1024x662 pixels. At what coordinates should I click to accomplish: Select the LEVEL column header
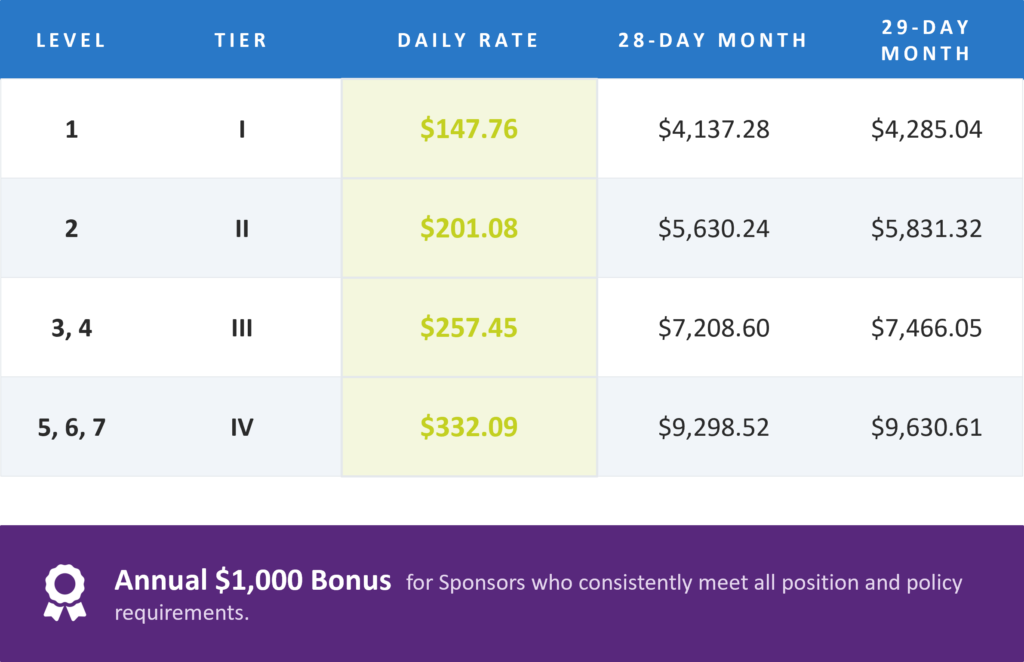[71, 40]
